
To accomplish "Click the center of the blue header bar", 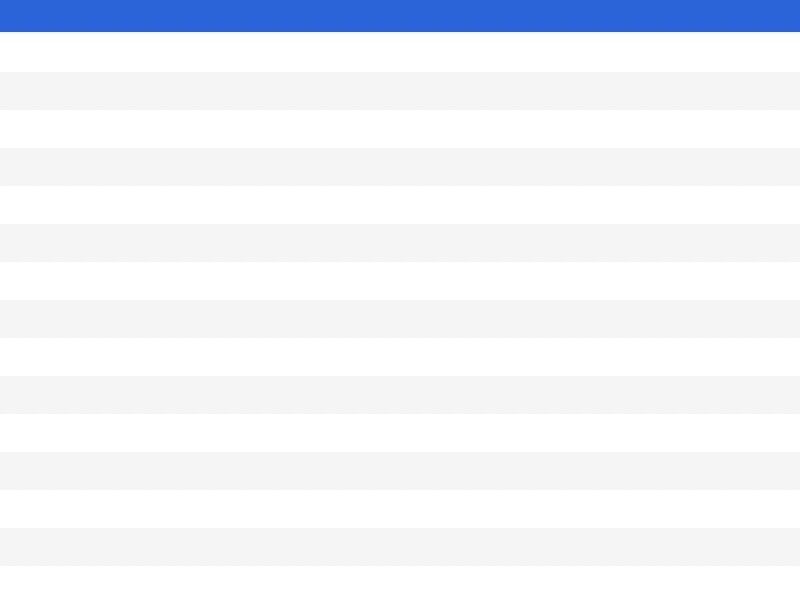I will (x=400, y=16).
